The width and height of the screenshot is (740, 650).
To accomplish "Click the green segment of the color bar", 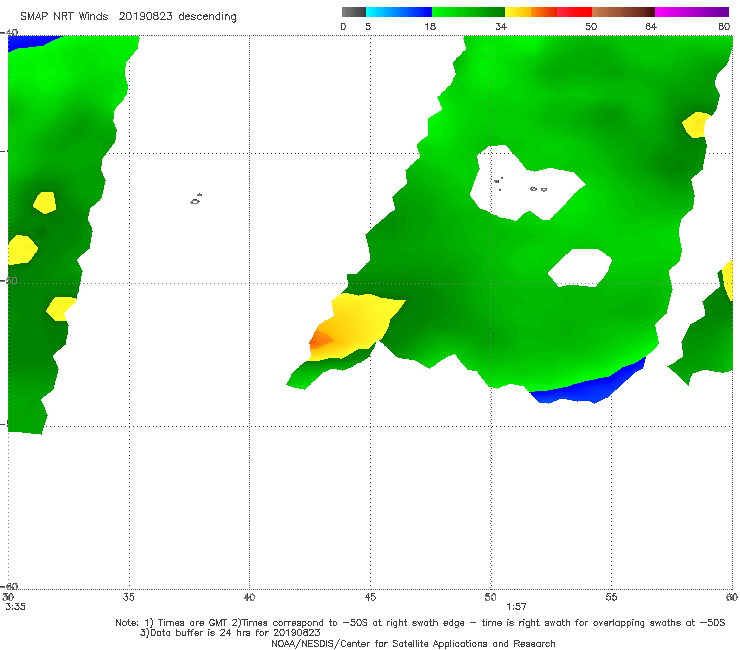I will 468,12.
